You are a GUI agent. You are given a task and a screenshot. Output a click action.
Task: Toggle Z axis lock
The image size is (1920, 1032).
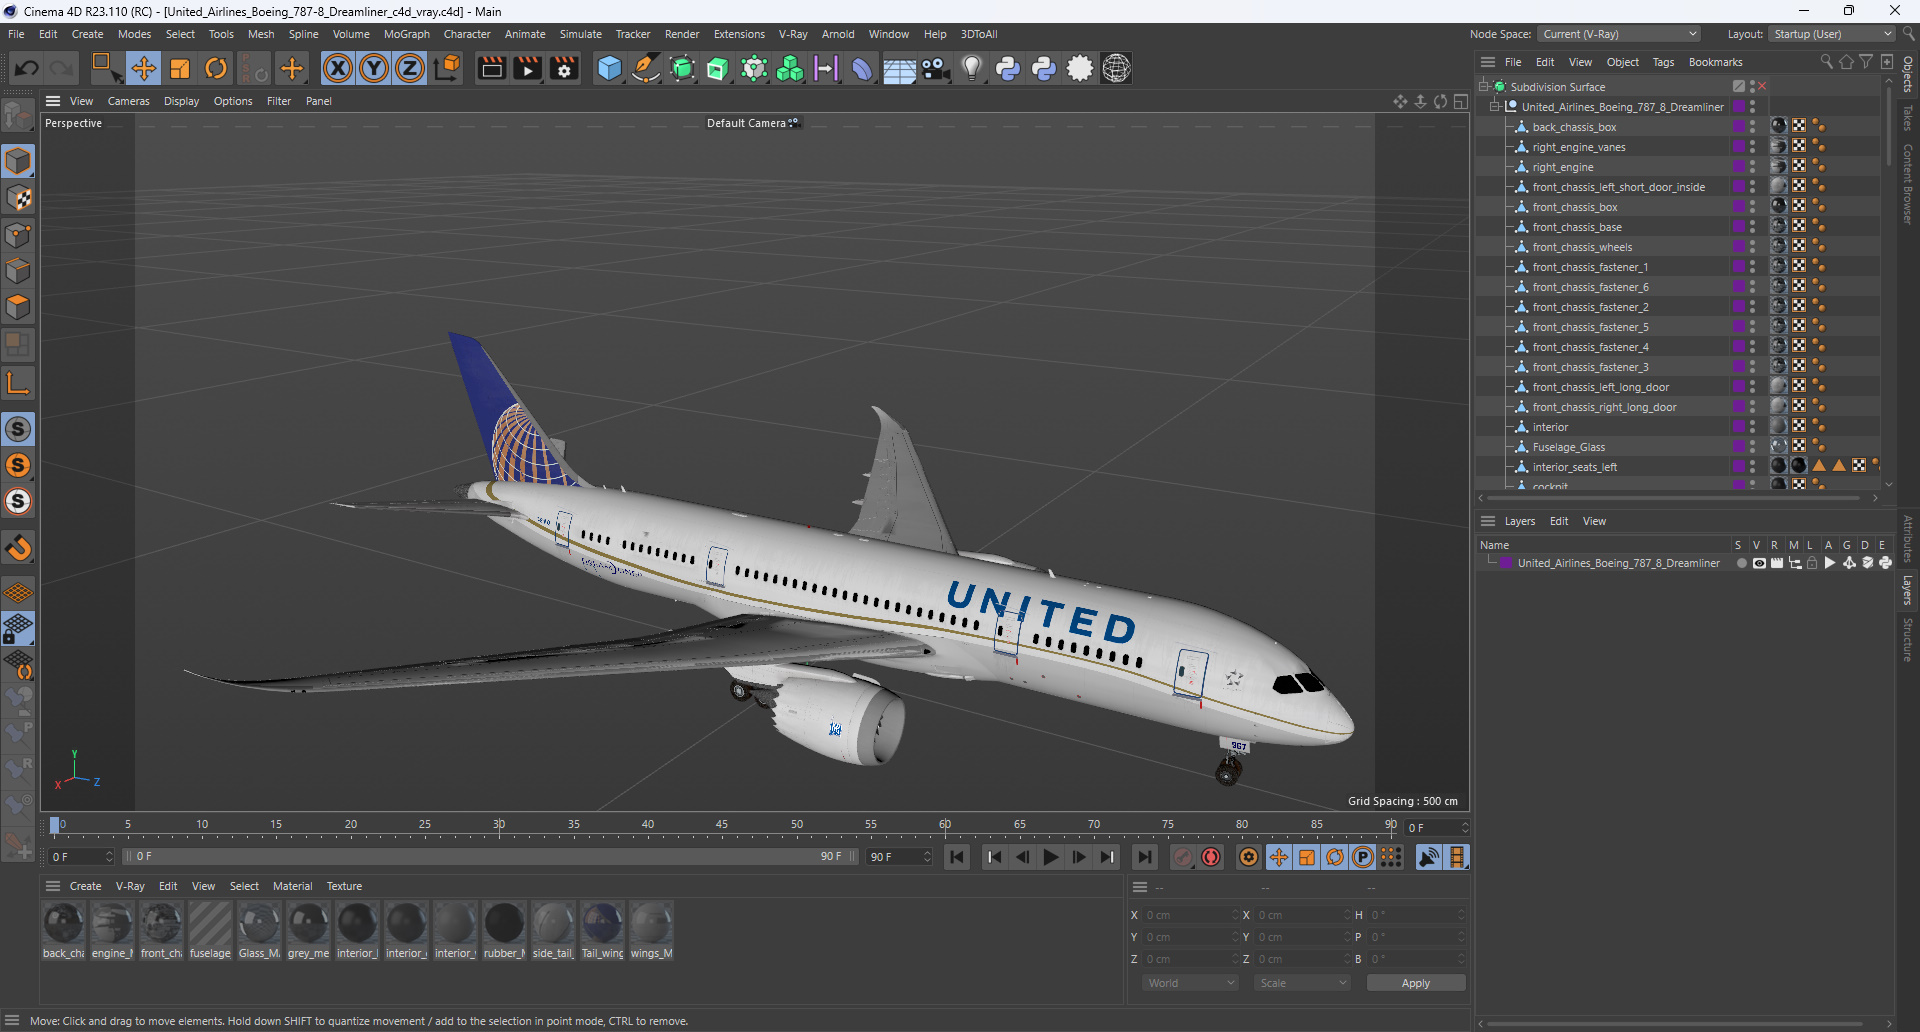click(410, 68)
